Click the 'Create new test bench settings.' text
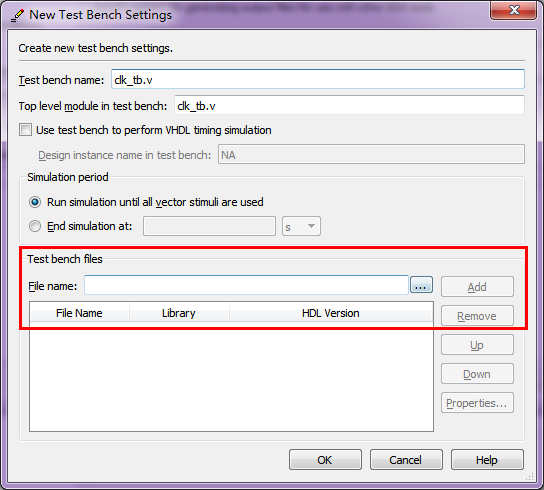The width and height of the screenshot is (544, 490). pos(95,48)
